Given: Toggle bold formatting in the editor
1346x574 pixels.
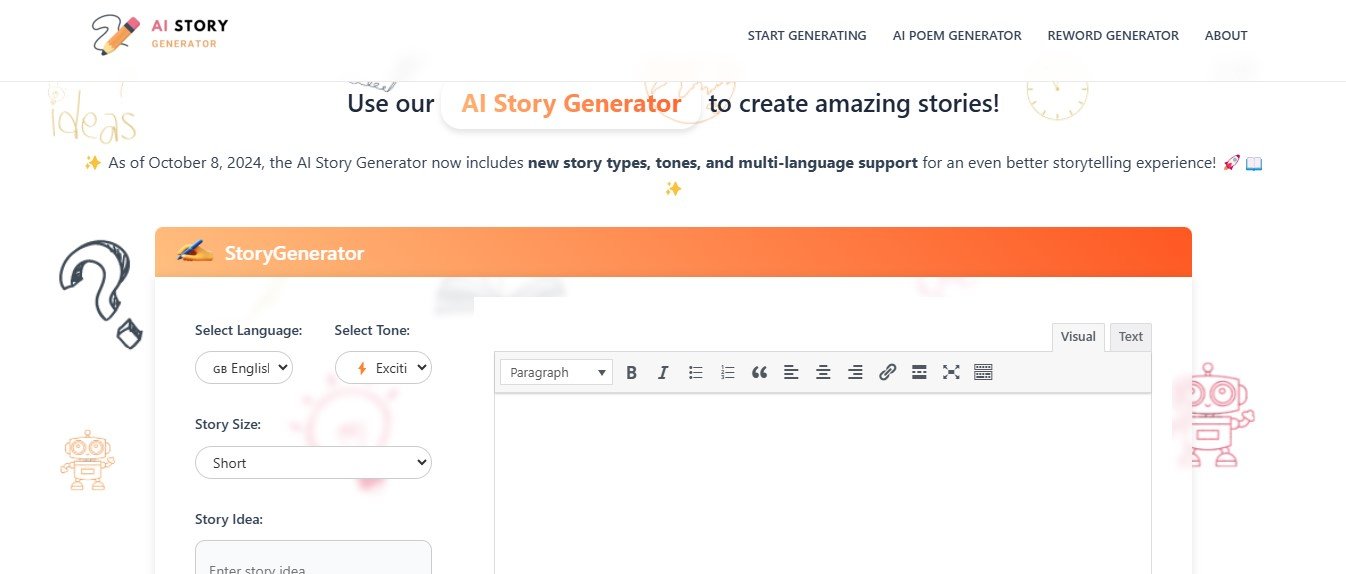Looking at the screenshot, I should pos(631,372).
